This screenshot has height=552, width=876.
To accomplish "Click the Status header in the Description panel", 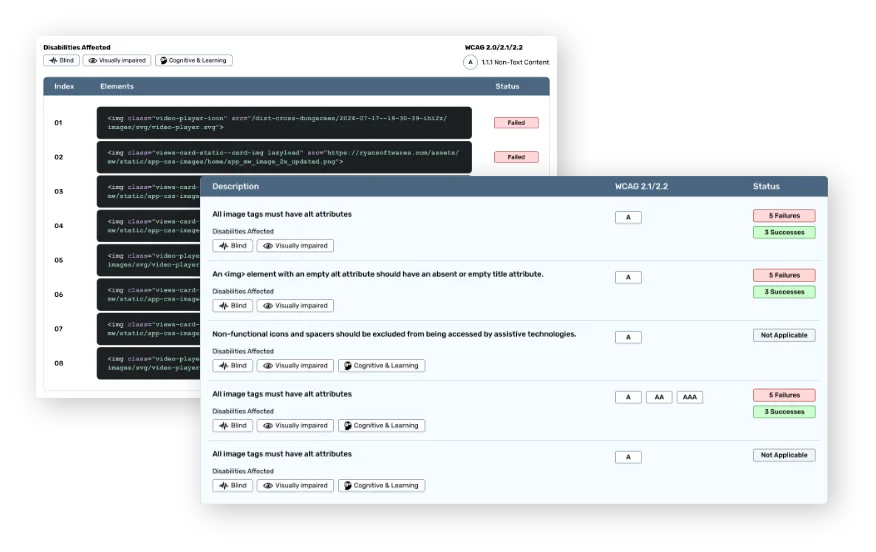I will click(766, 187).
